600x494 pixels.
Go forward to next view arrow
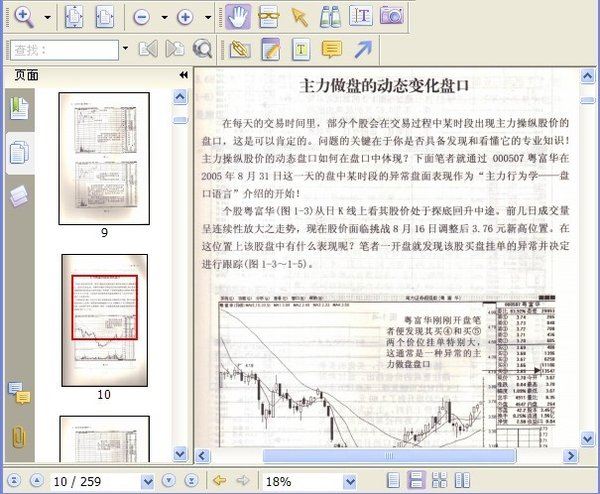(242, 480)
